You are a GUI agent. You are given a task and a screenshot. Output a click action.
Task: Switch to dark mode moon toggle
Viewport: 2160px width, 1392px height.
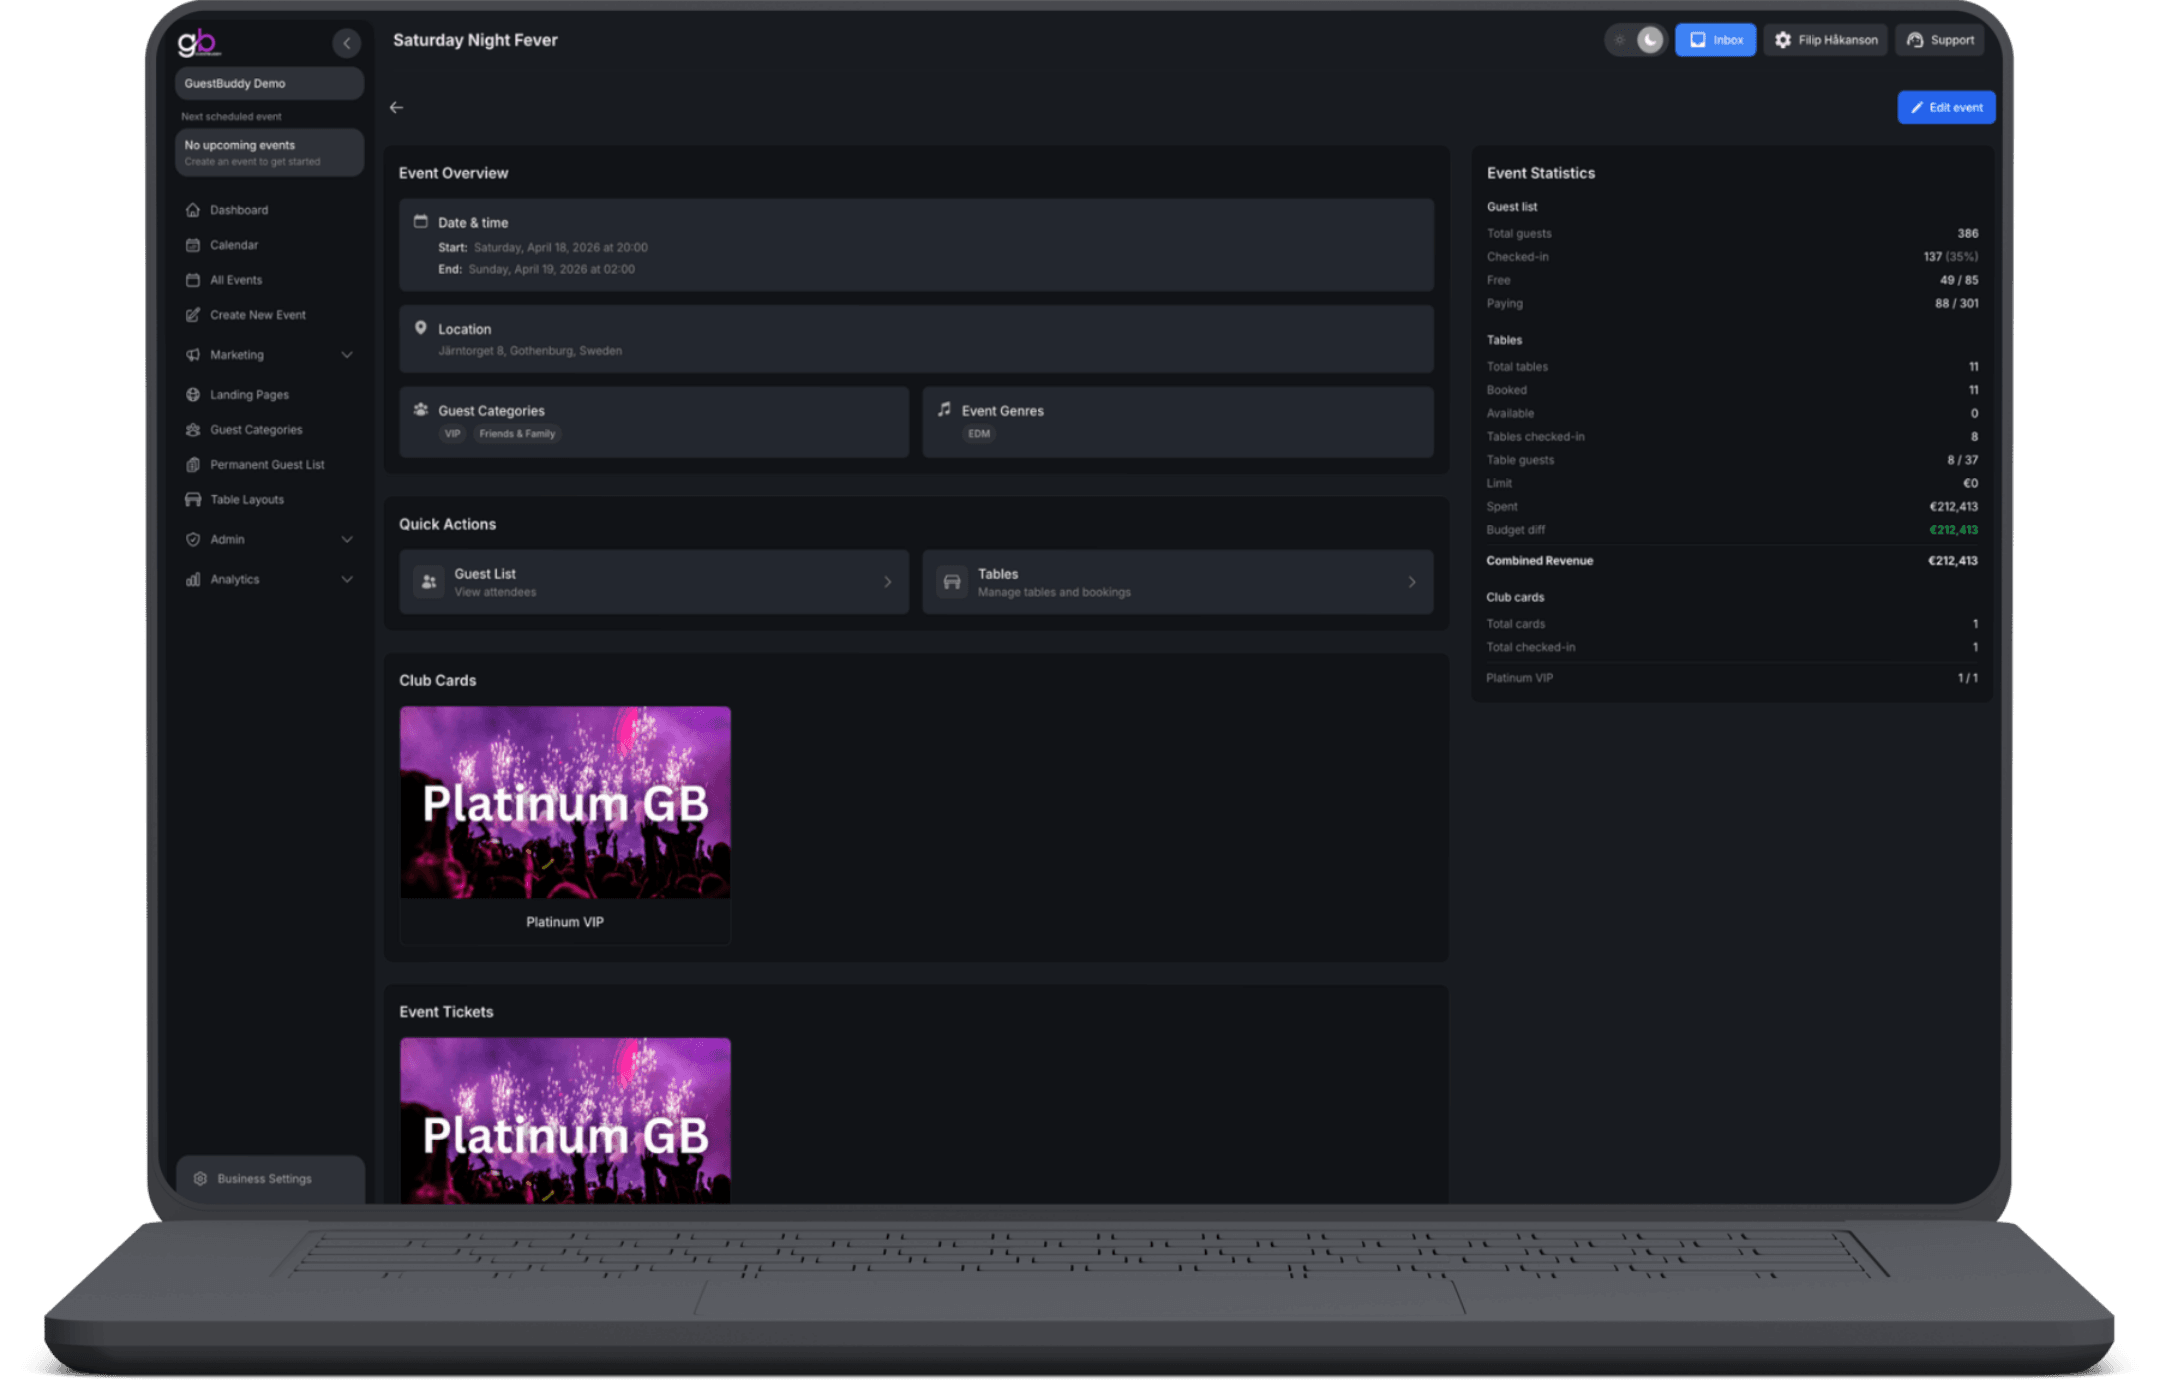tap(1650, 40)
